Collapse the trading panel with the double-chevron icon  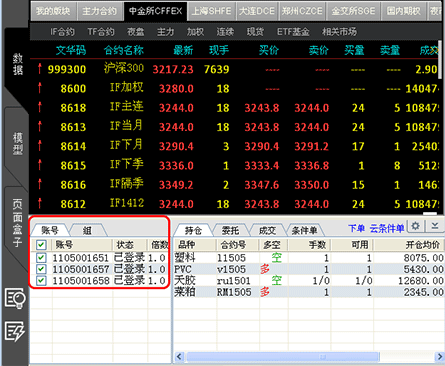coord(435,226)
